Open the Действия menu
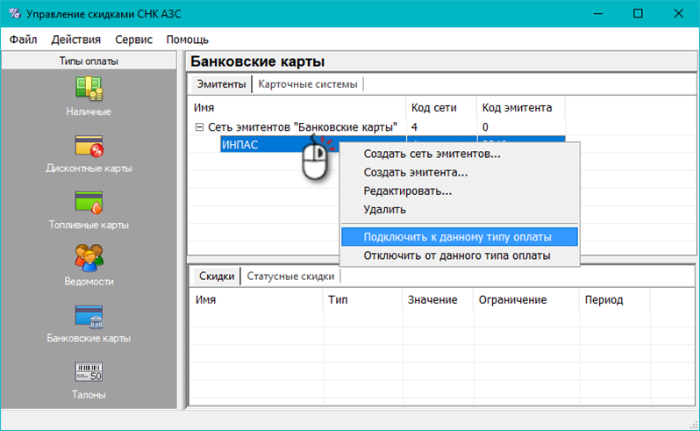Image resolution: width=700 pixels, height=431 pixels. (x=76, y=39)
